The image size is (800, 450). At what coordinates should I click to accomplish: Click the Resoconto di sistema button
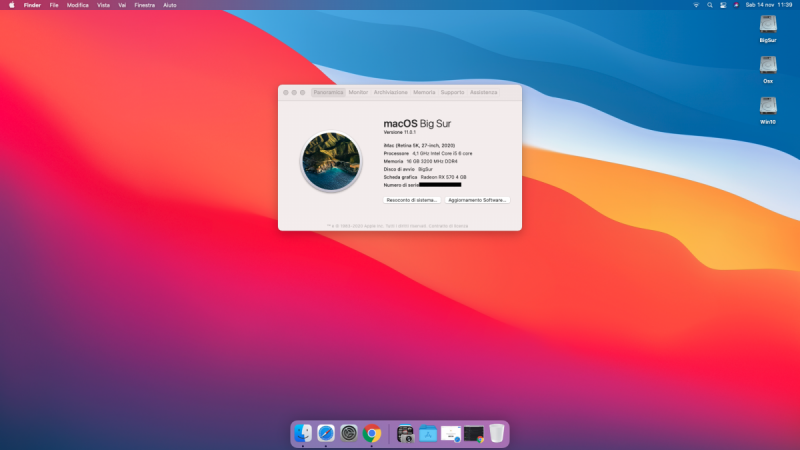coord(412,200)
